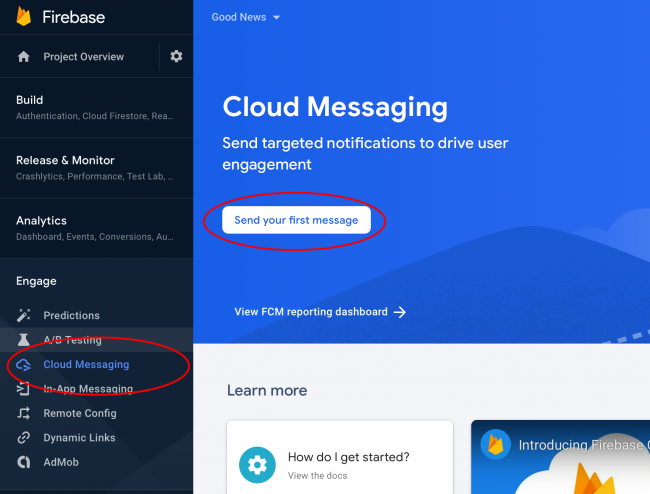Play the Introducing Firebase video thumbnail
This screenshot has height=494, width=650.
[x=560, y=458]
